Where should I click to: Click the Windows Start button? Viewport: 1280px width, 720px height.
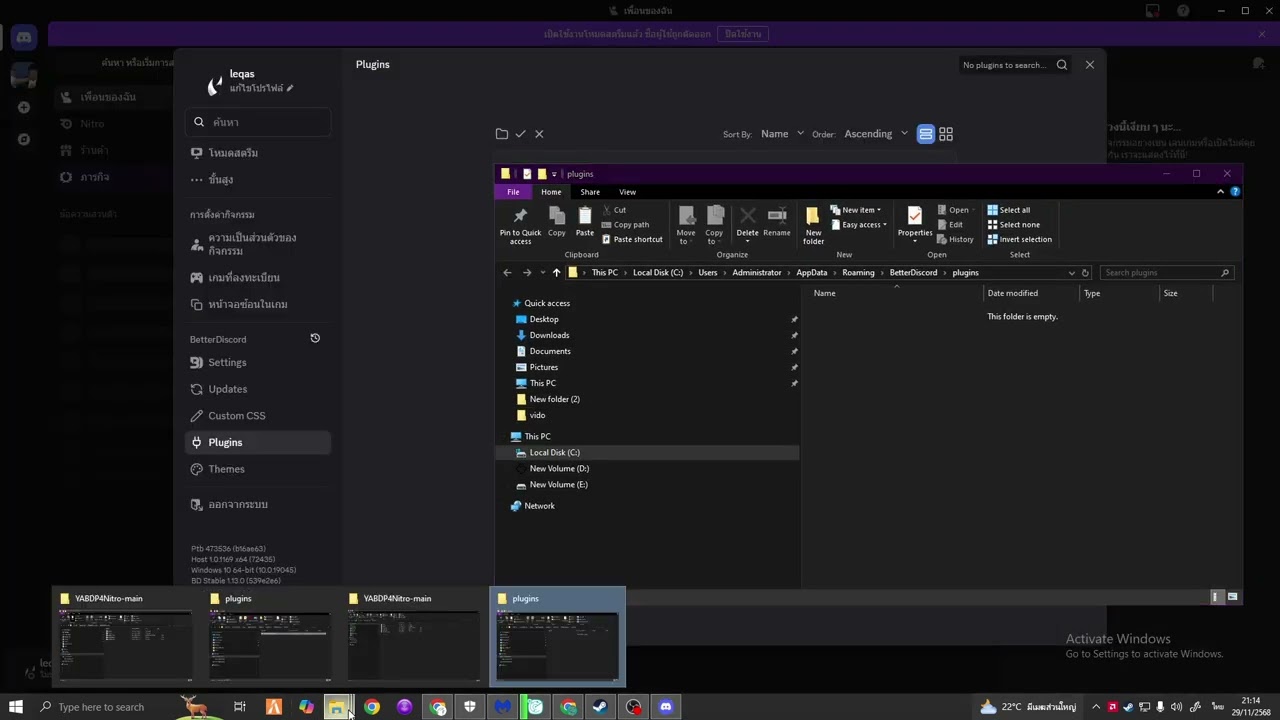click(15, 707)
